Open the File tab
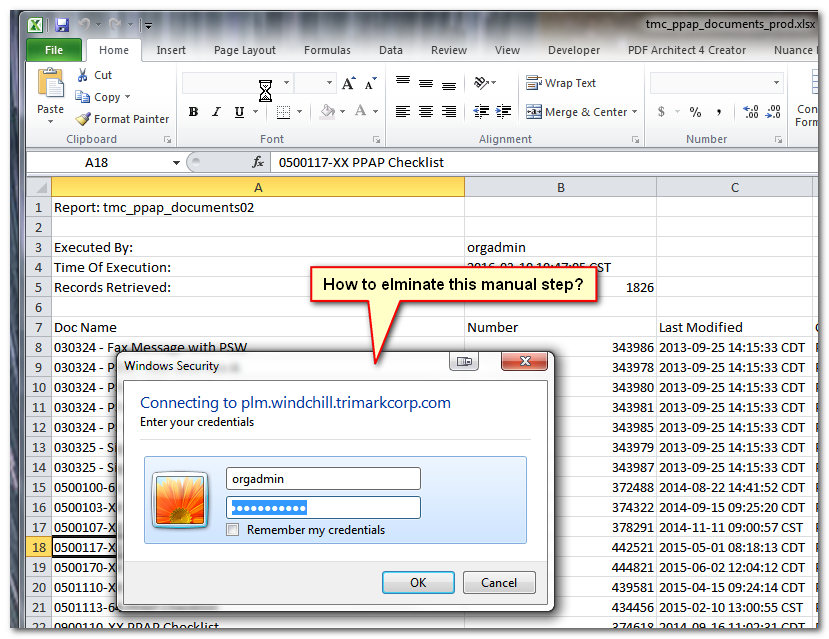The width and height of the screenshot is (829, 639). click(x=54, y=50)
